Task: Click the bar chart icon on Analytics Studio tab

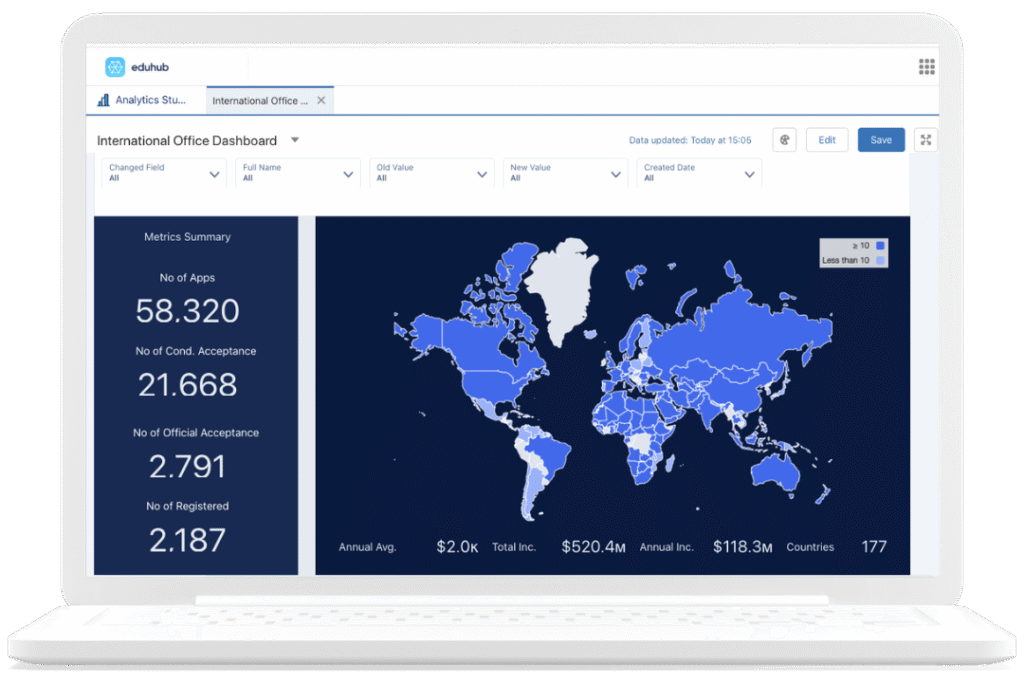Action: click(x=104, y=100)
